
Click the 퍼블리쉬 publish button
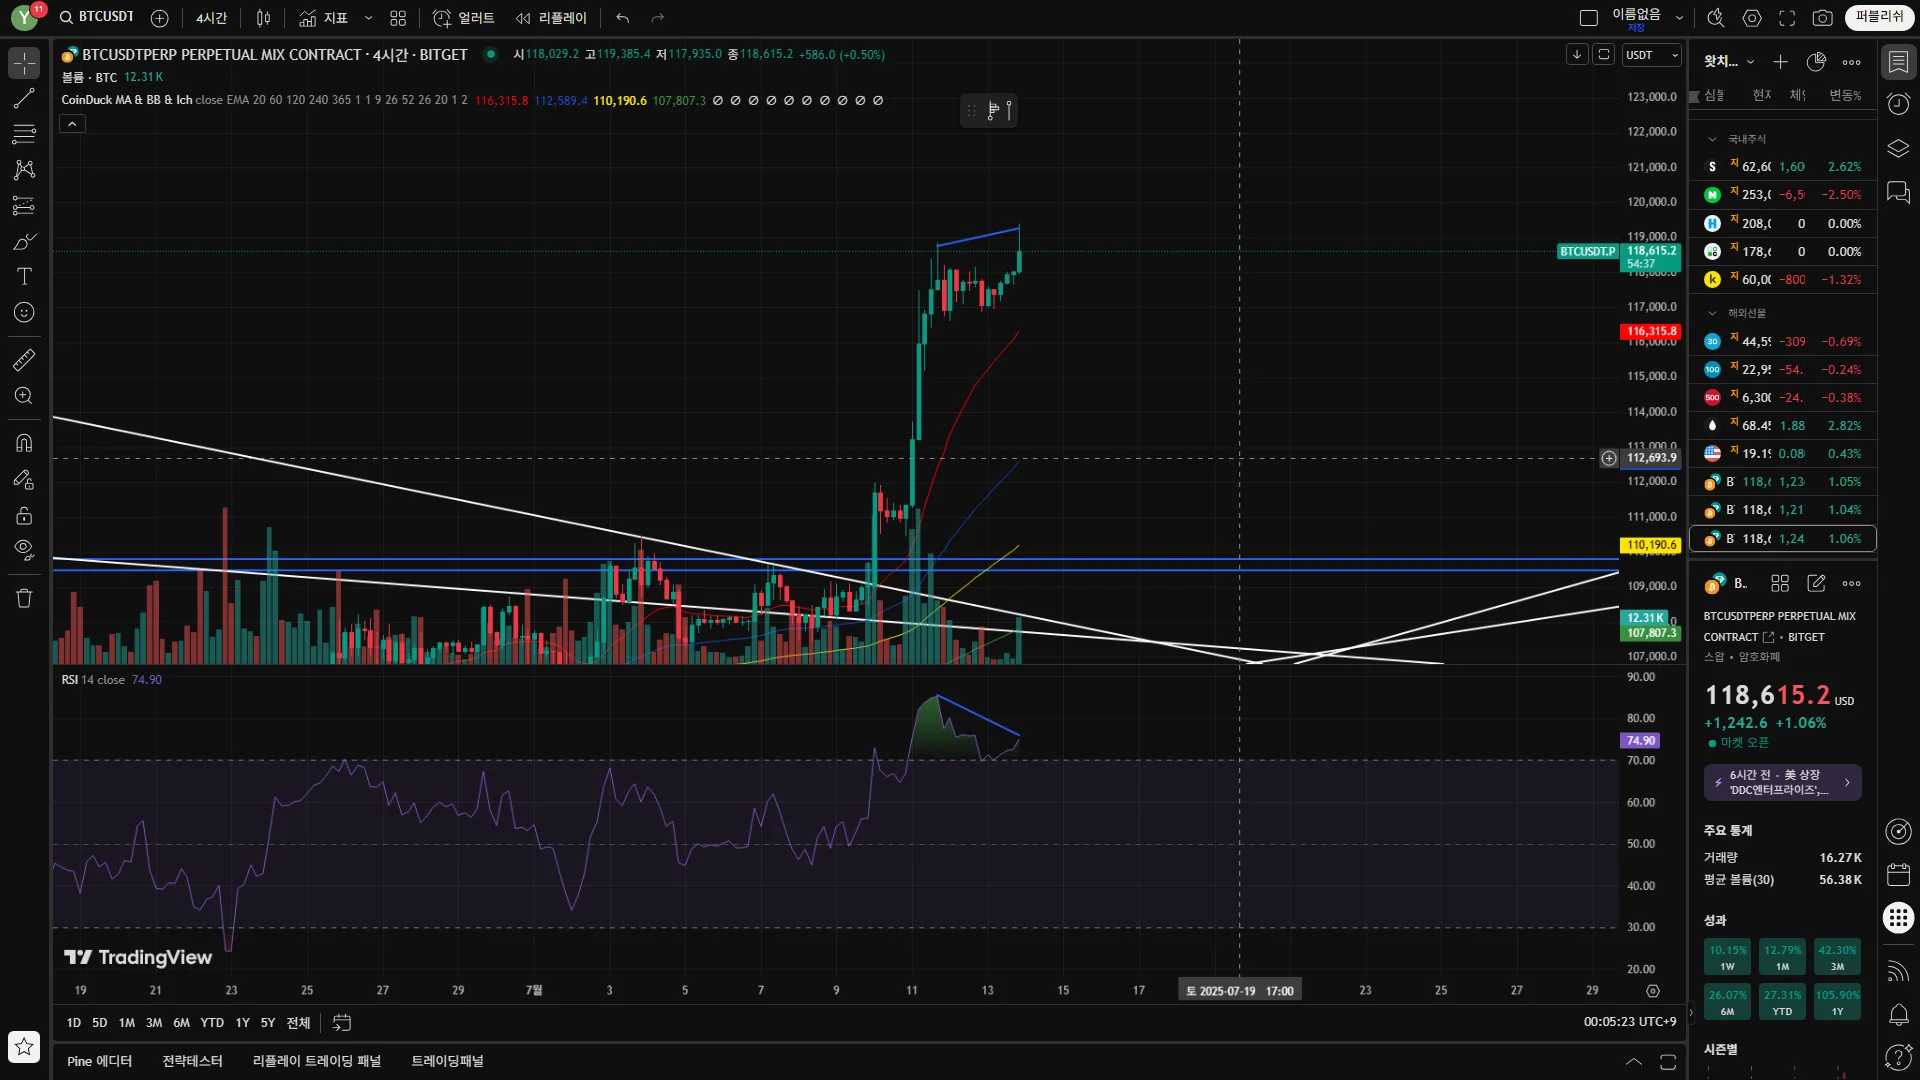(x=1879, y=17)
